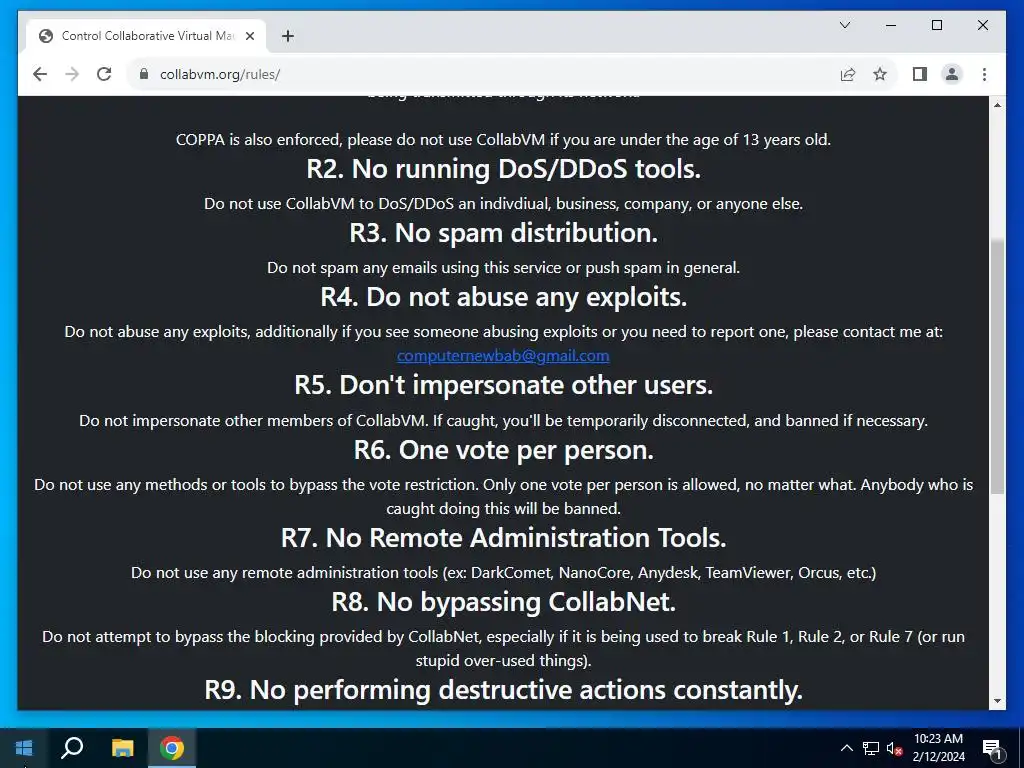Click heading R3. No spam distribution.

click(504, 233)
